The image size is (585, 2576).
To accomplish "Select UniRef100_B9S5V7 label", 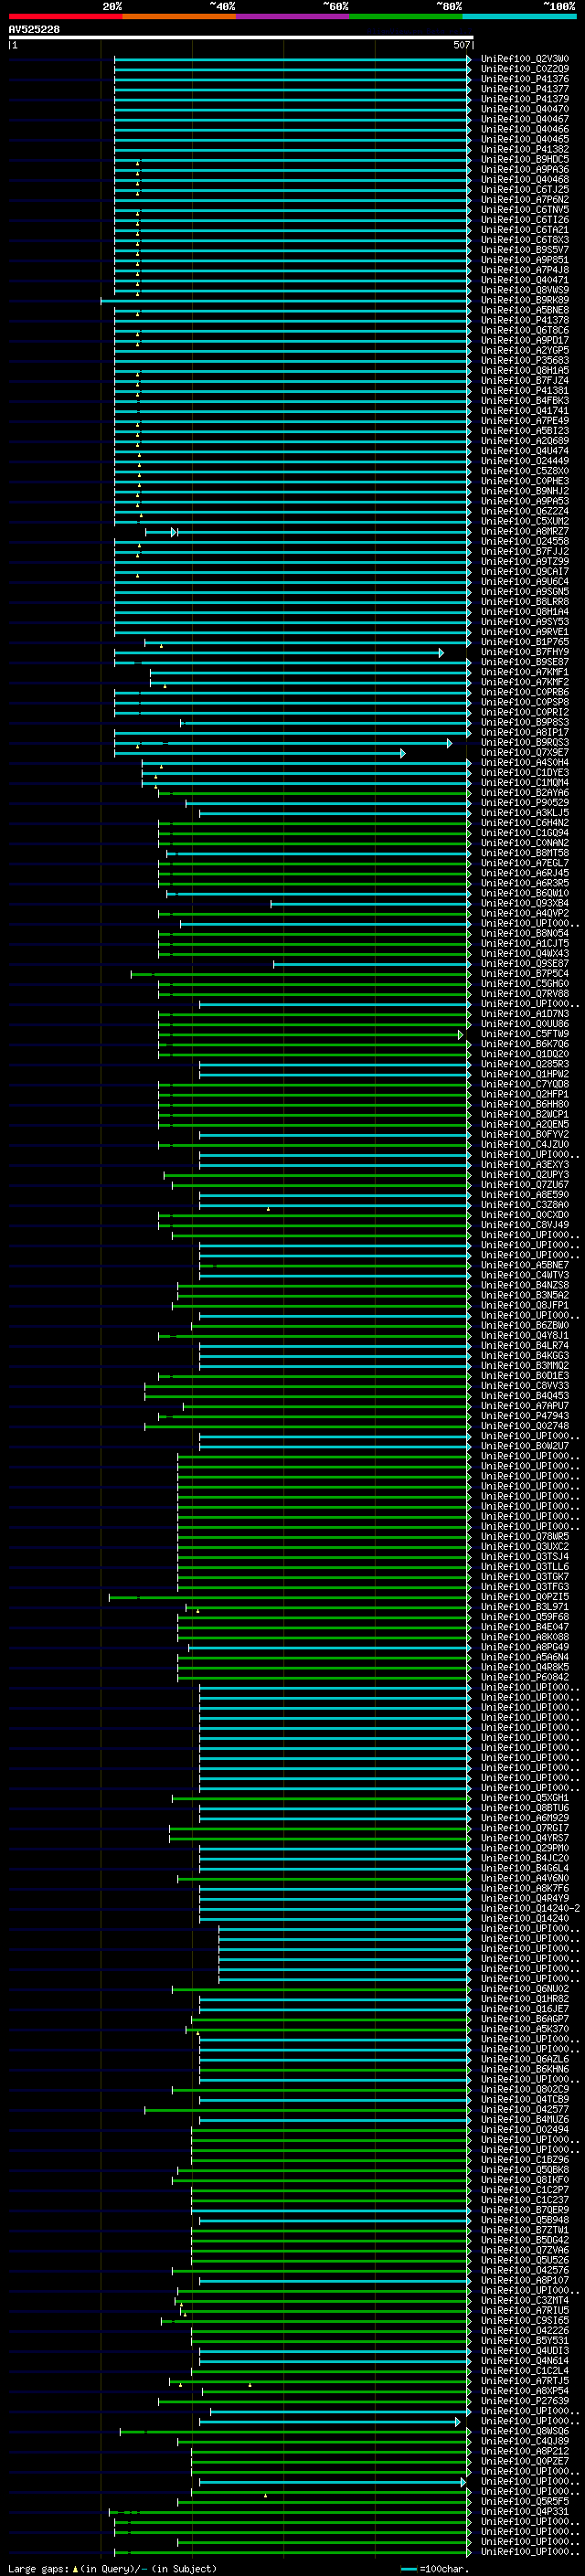I will click(525, 250).
